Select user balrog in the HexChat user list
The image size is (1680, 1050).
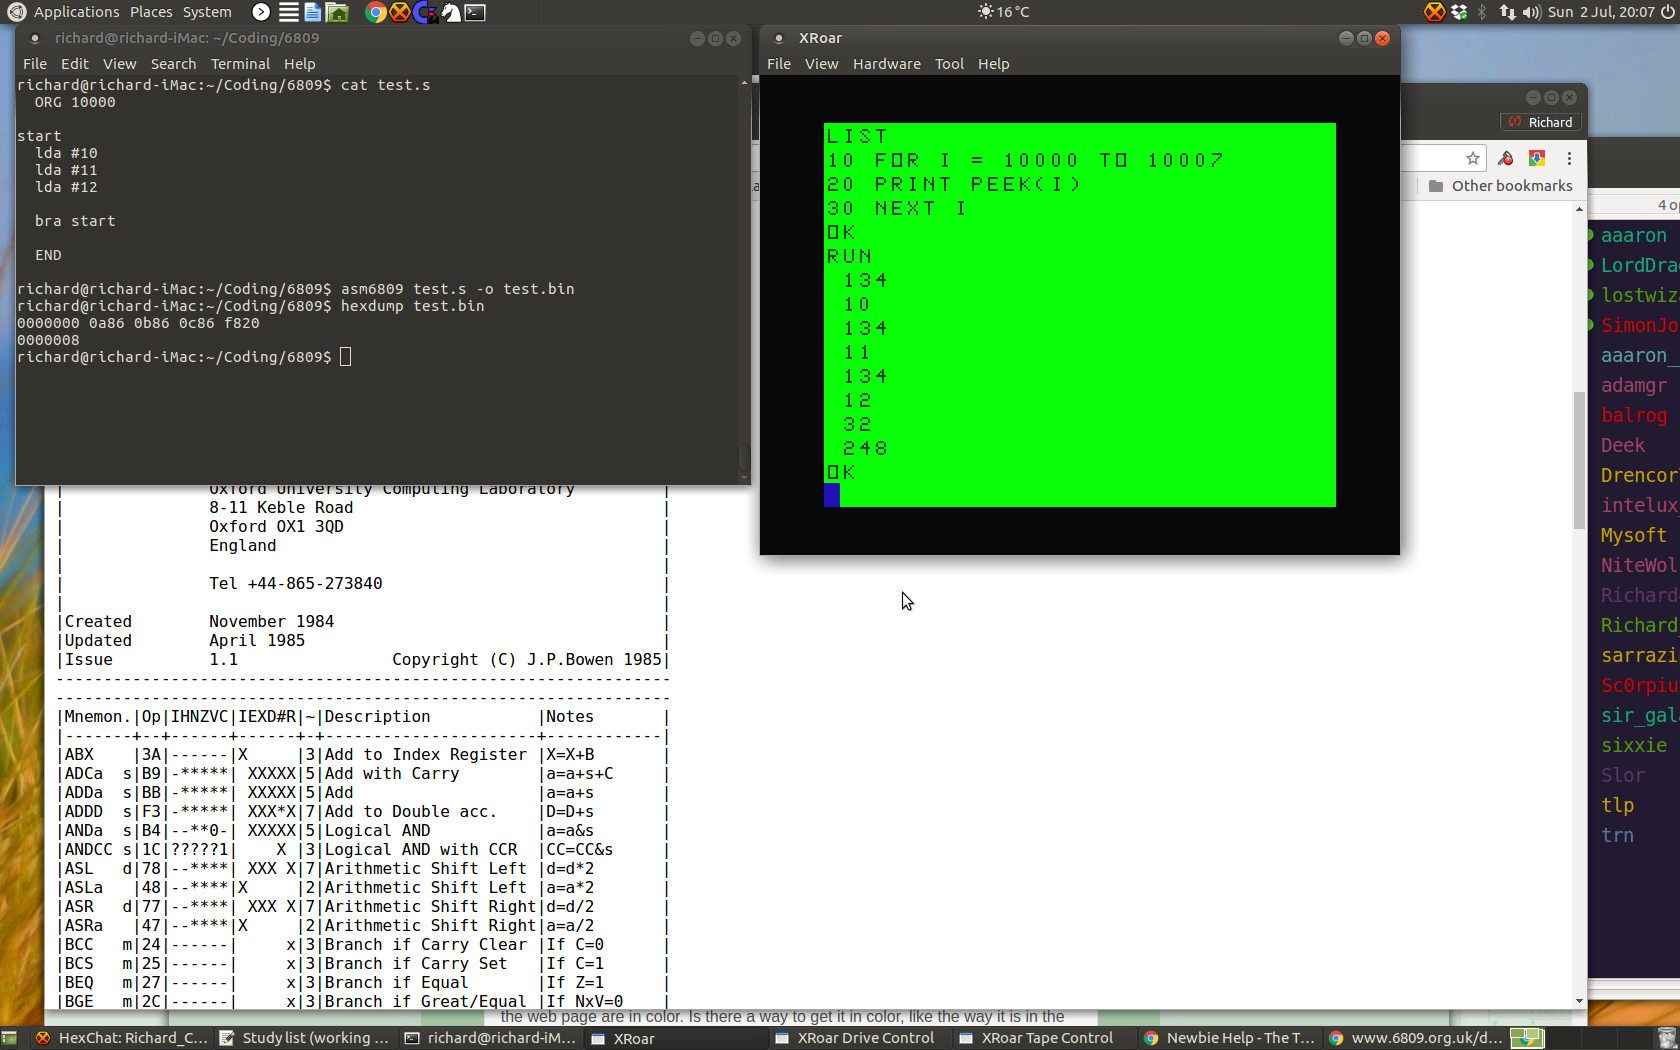[1633, 416]
